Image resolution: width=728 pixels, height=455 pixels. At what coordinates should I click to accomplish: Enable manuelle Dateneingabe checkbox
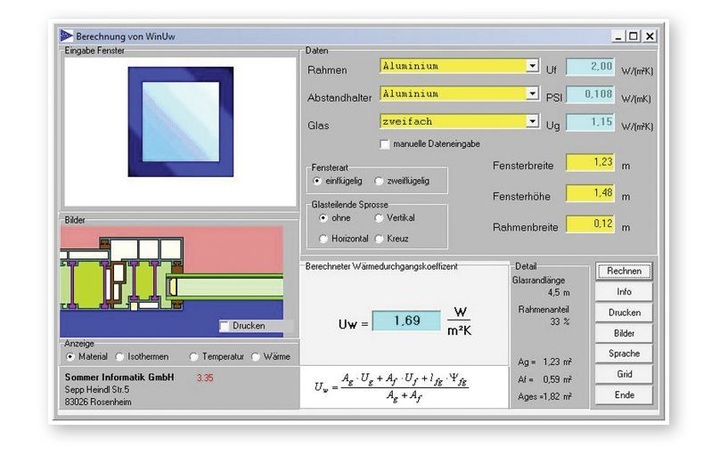385,145
